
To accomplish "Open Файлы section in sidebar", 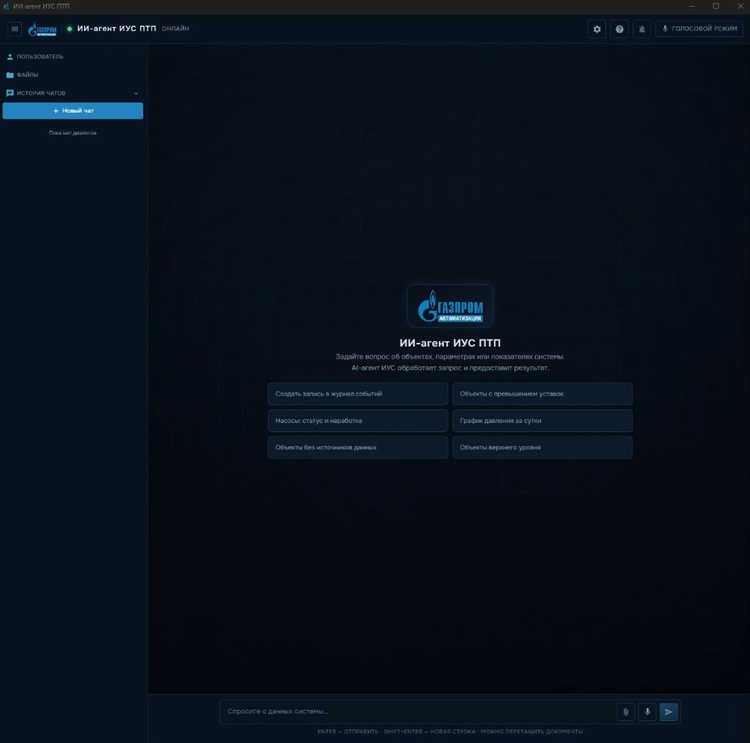I will (22, 75).
